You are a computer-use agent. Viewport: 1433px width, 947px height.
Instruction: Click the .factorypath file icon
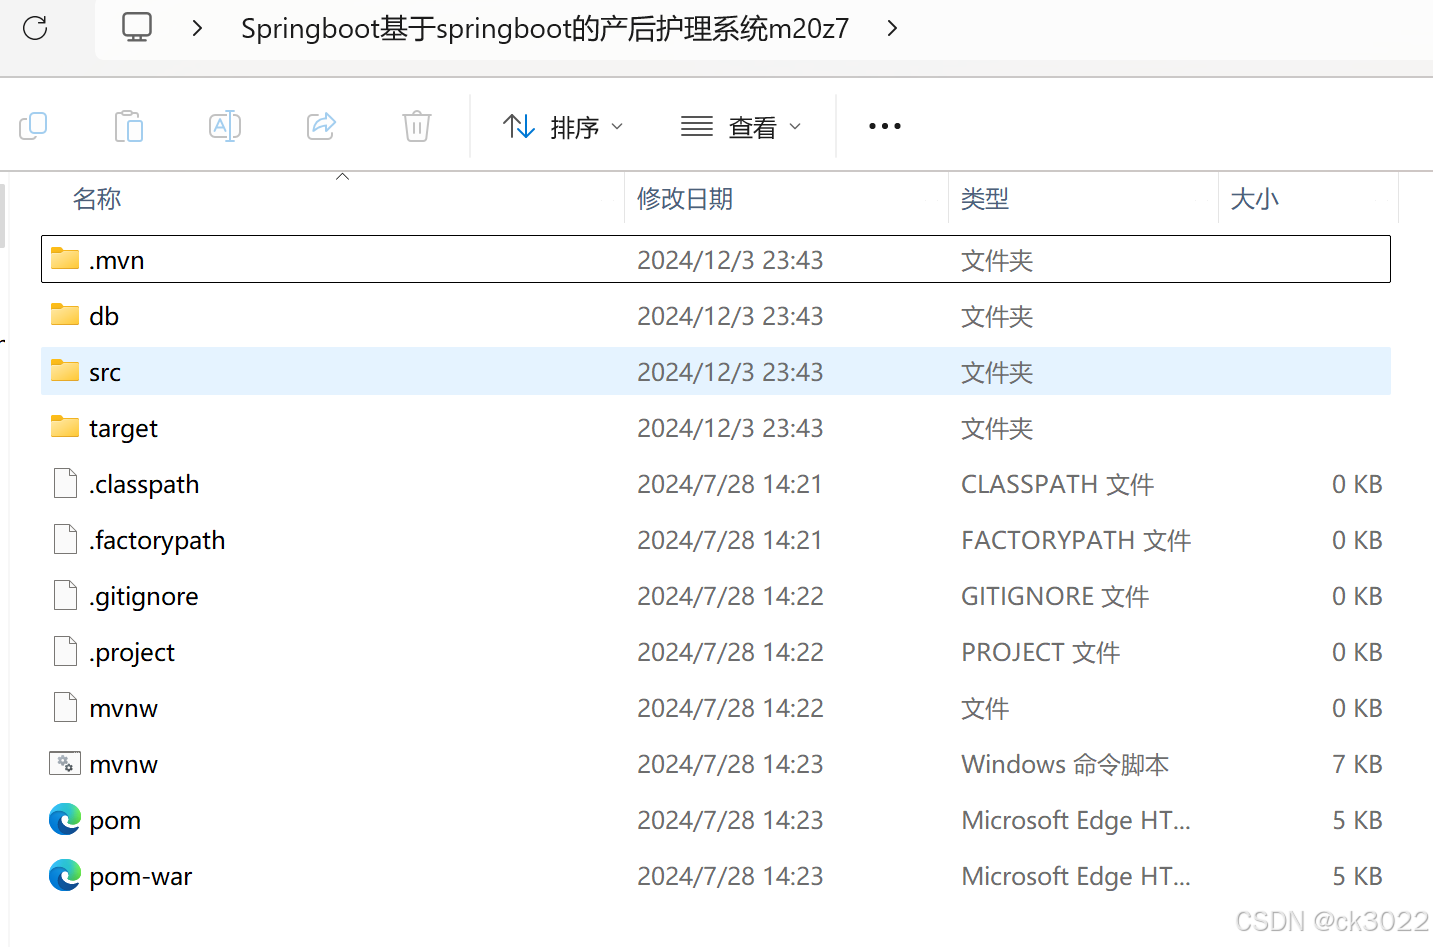pyautogui.click(x=65, y=539)
